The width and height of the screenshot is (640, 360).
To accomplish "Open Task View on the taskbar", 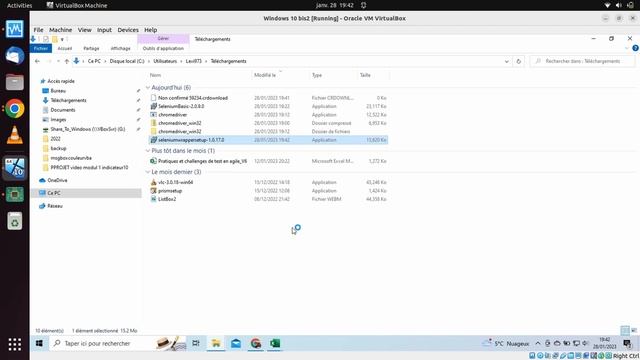I will point(196,344).
